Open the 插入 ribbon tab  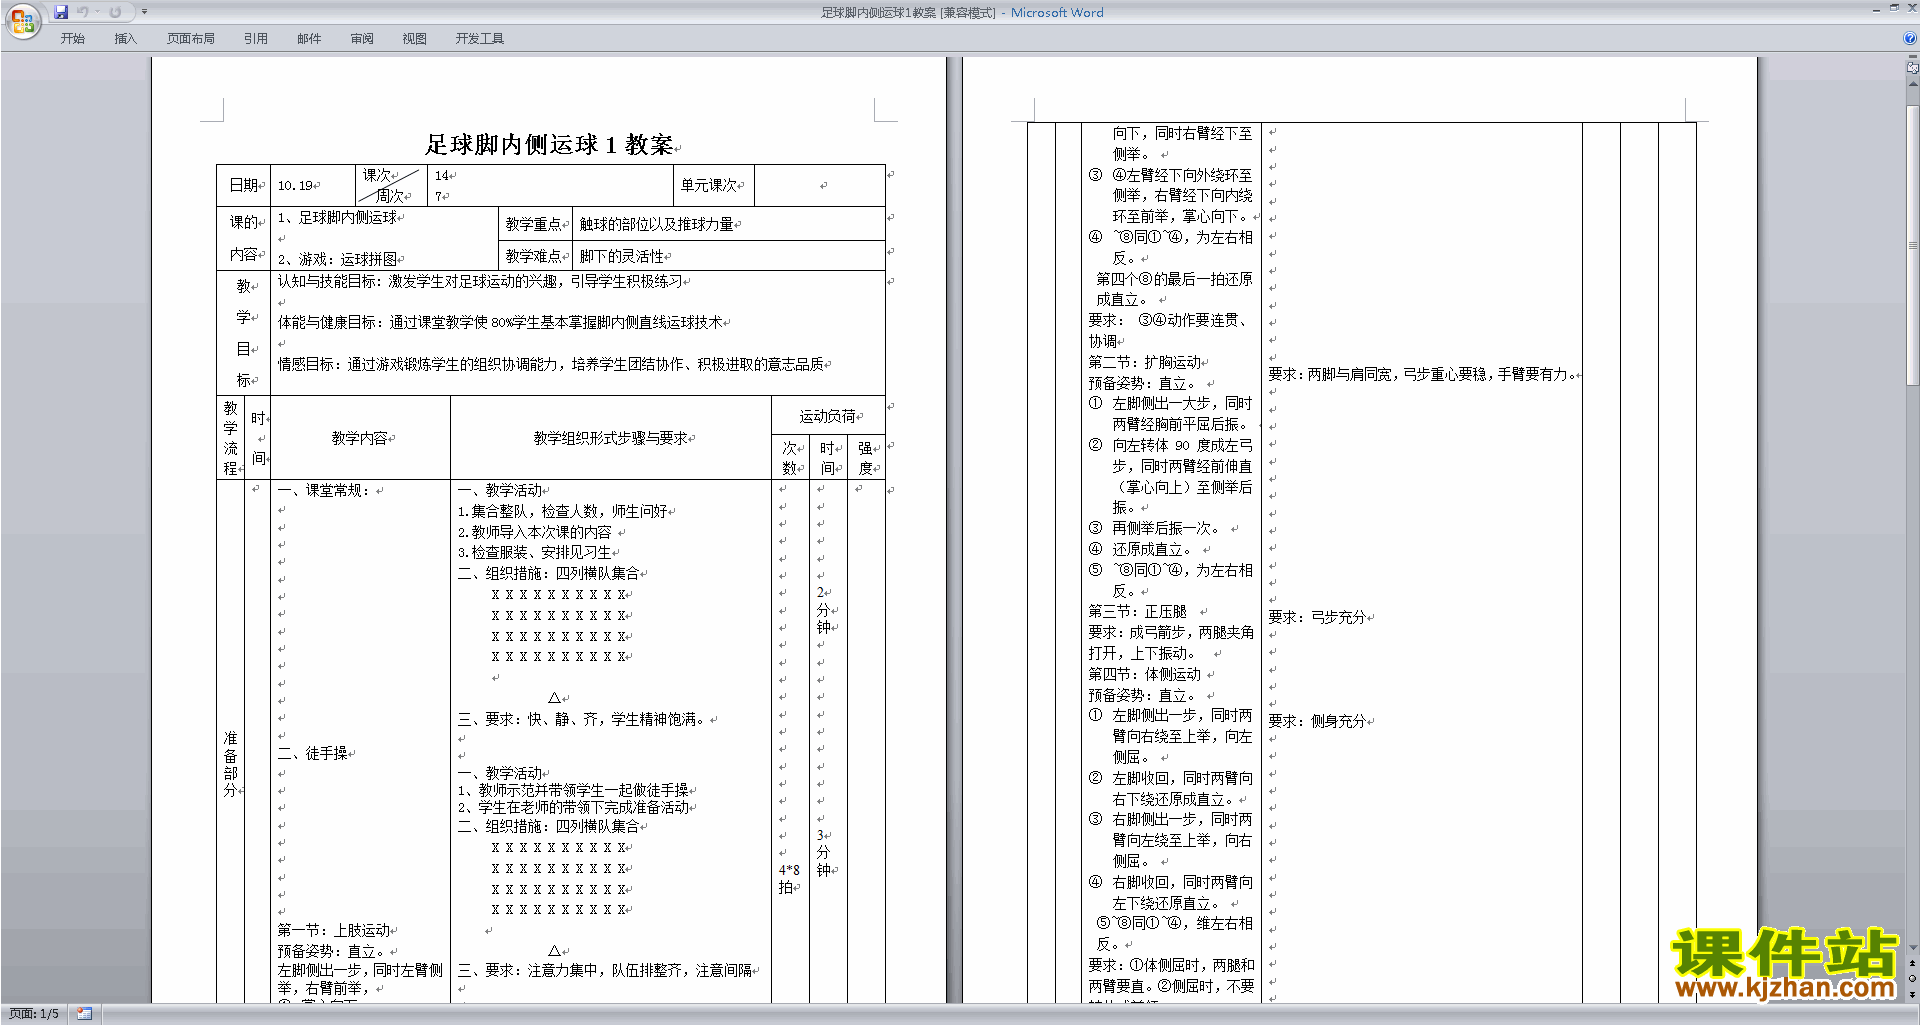pyautogui.click(x=125, y=38)
